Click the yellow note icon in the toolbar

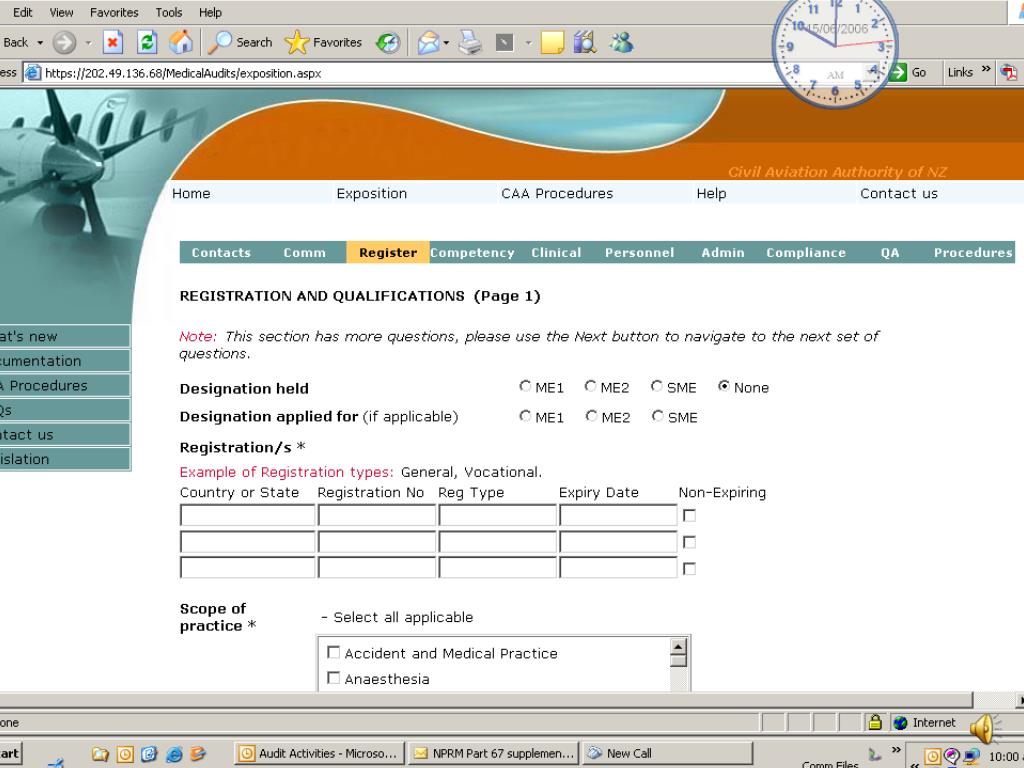pos(552,42)
